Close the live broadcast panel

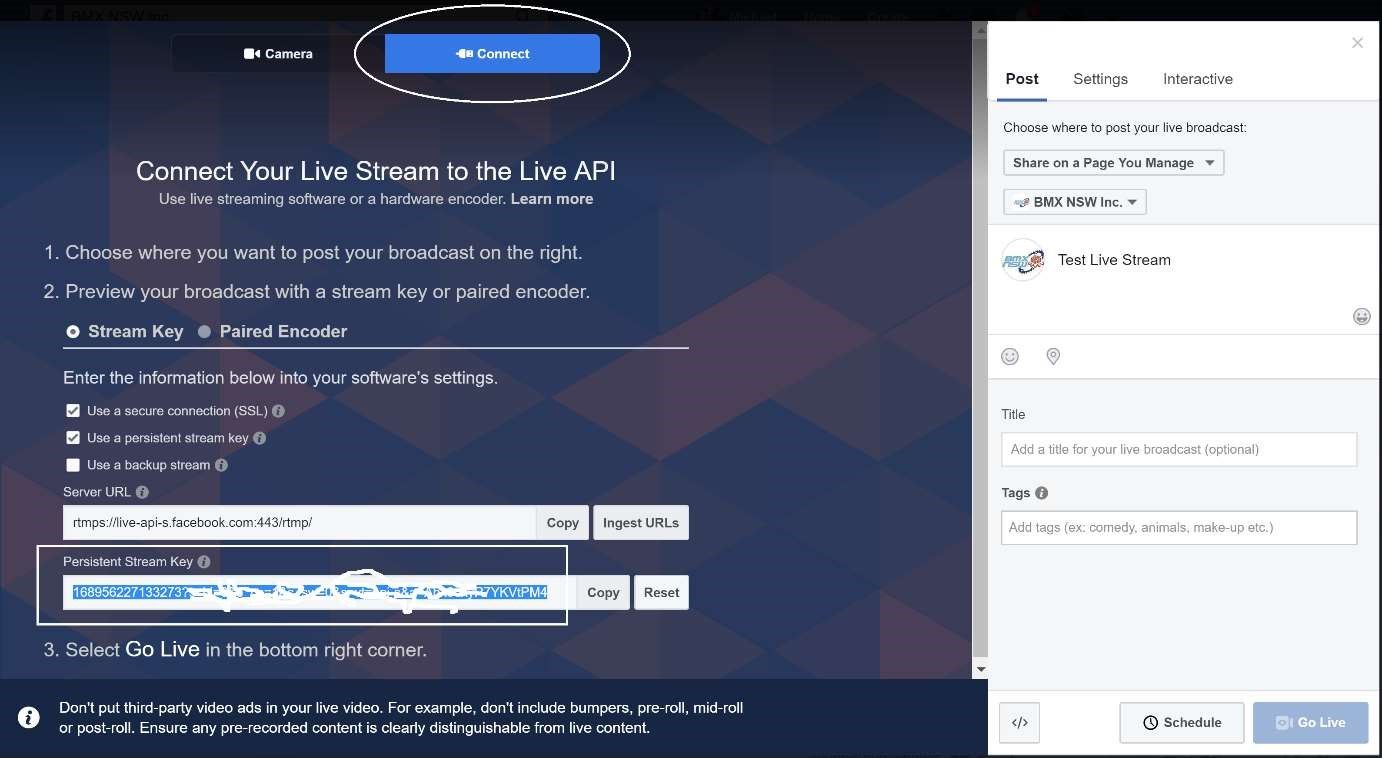click(x=1357, y=43)
